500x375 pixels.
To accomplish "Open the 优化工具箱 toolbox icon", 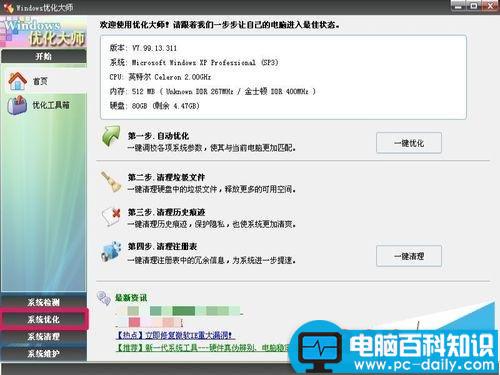I will [x=17, y=105].
